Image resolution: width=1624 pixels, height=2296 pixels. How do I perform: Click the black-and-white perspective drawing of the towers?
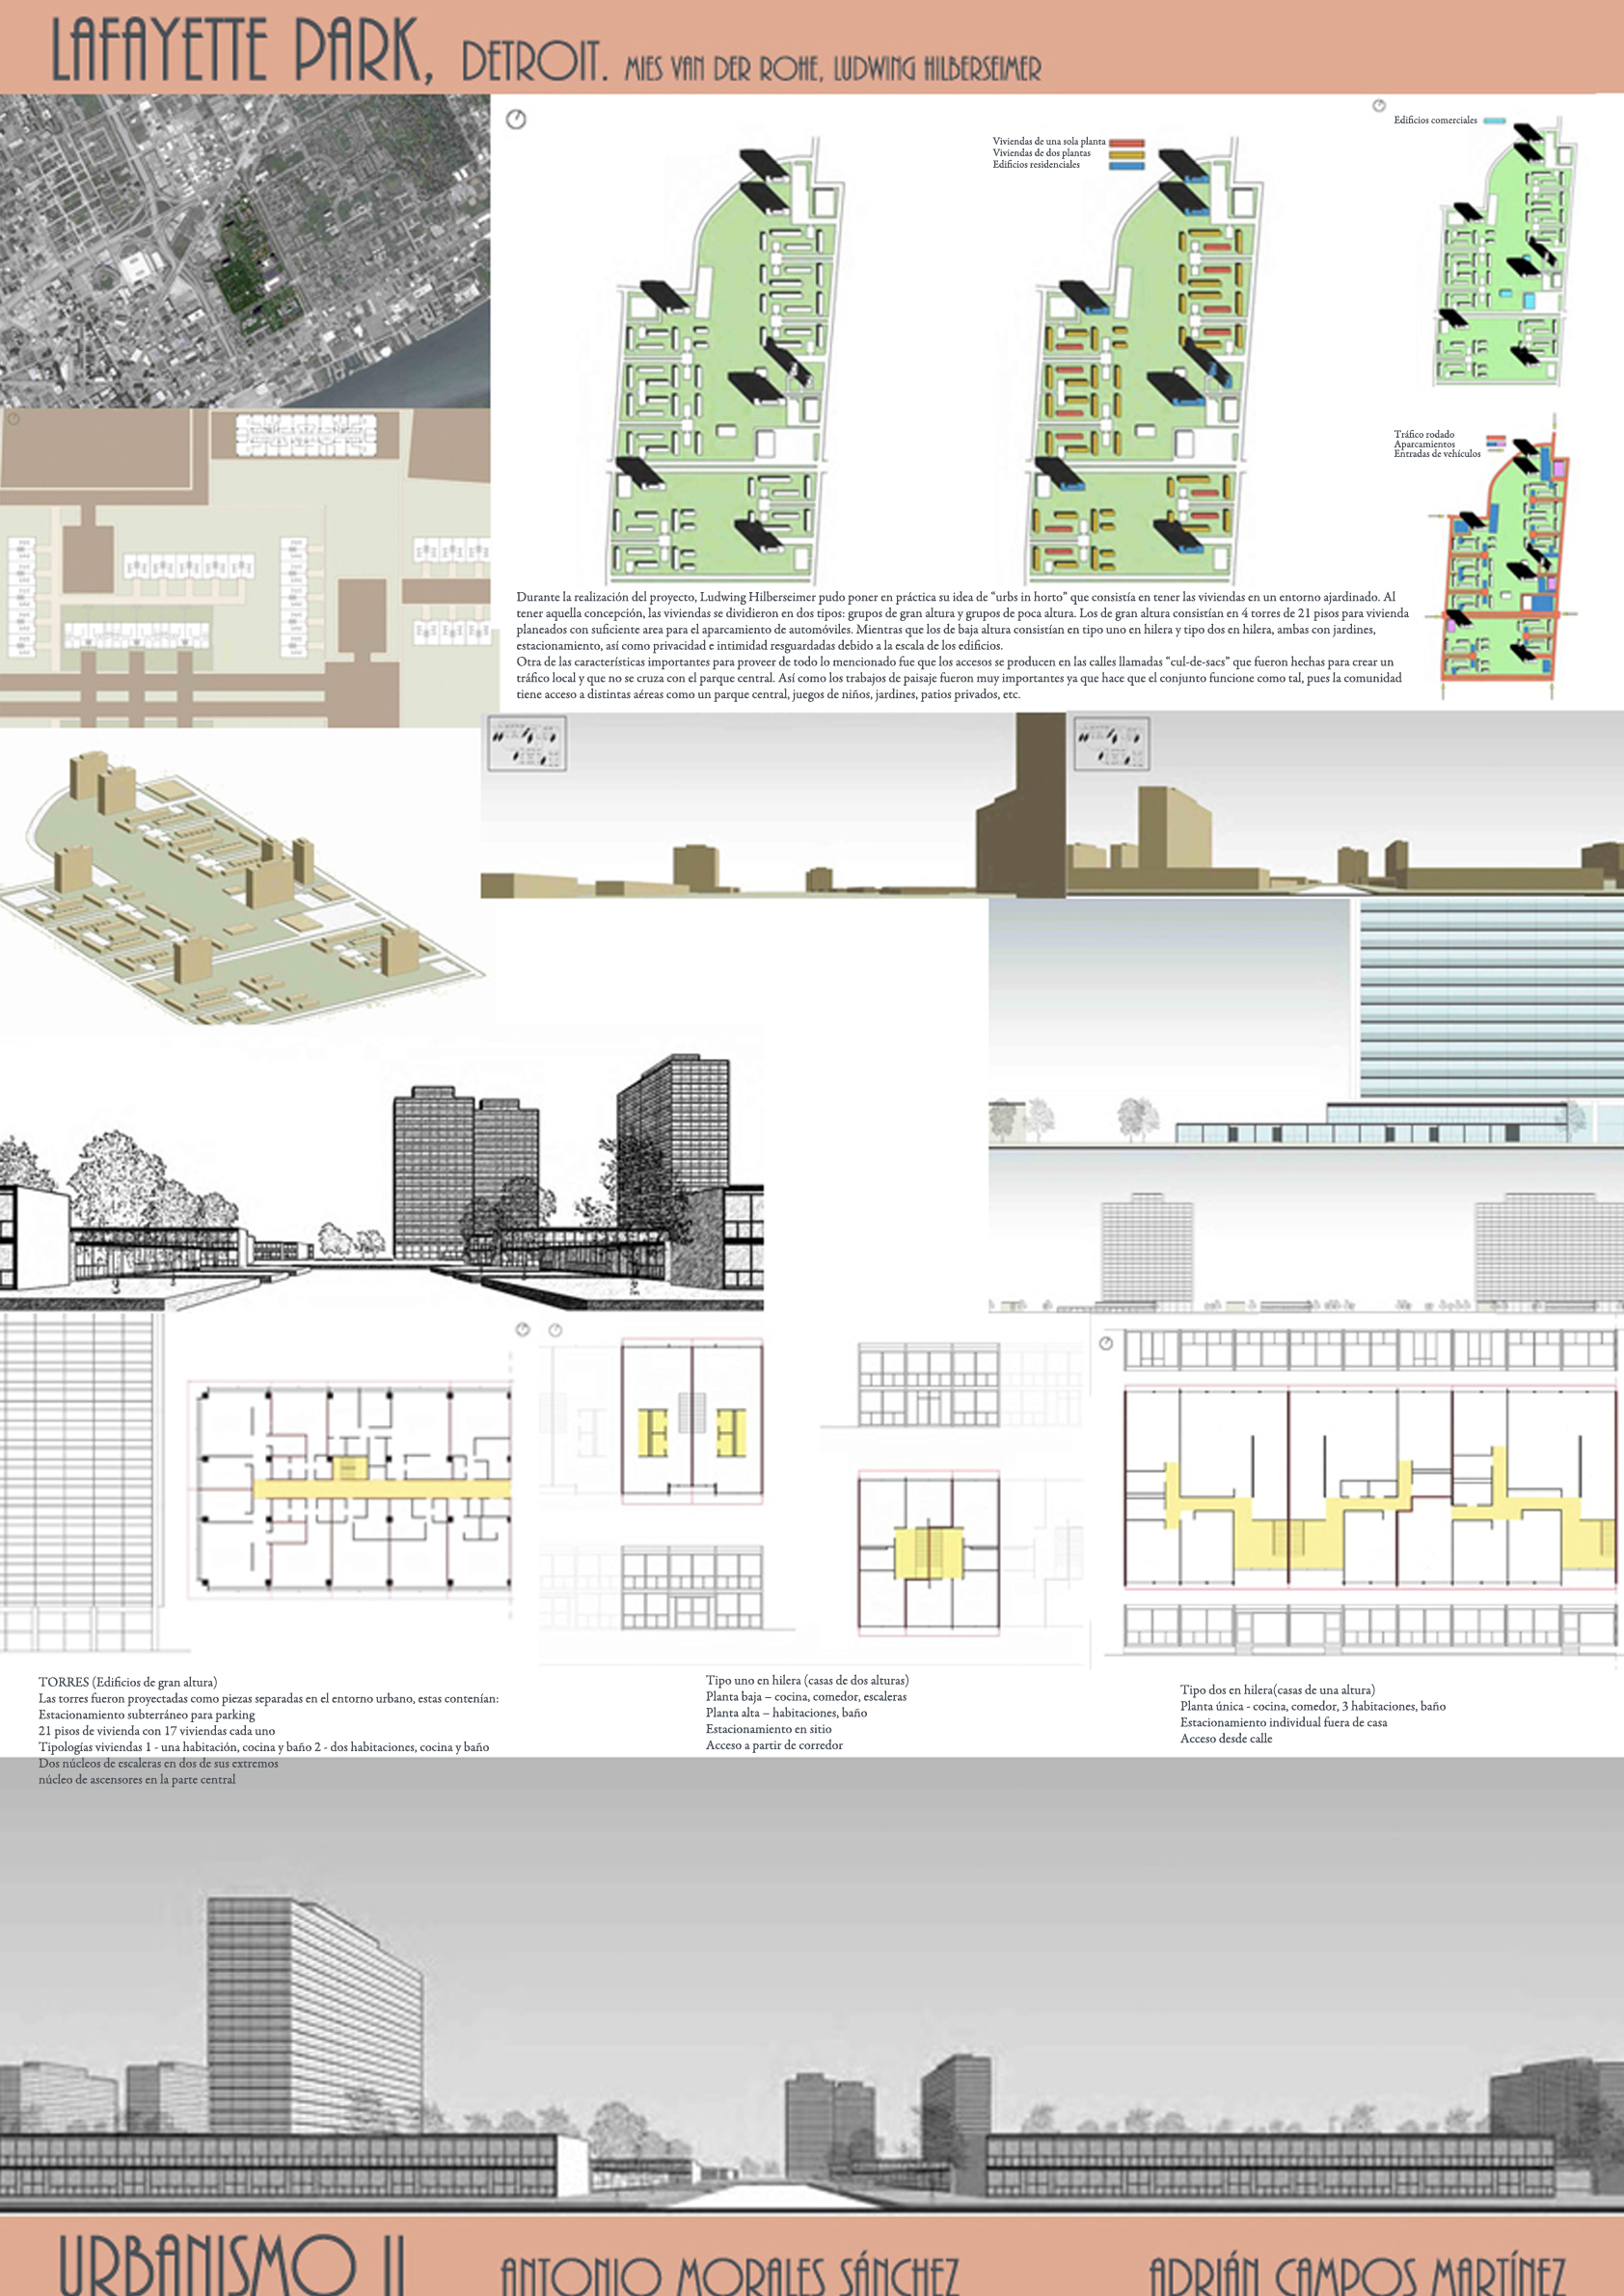click(382, 1182)
